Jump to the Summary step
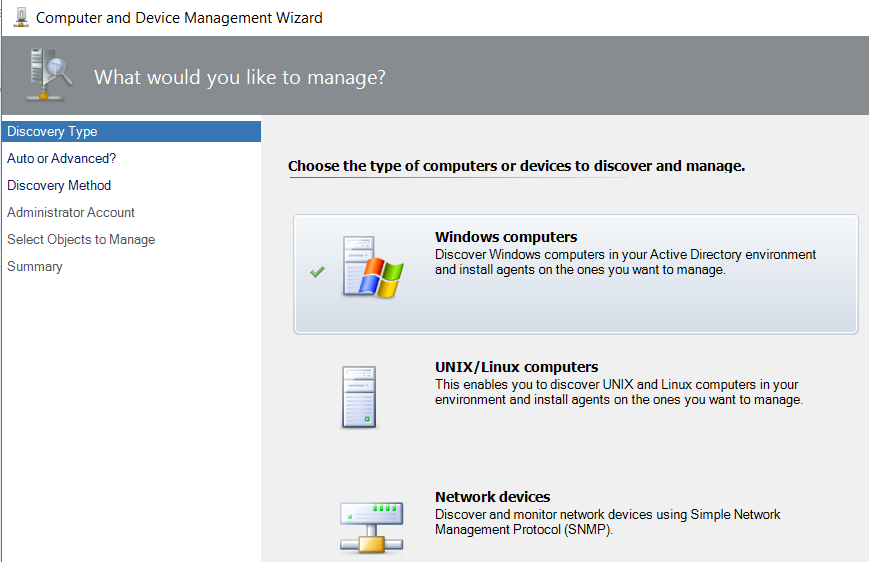This screenshot has width=869, height=562. coord(34,267)
